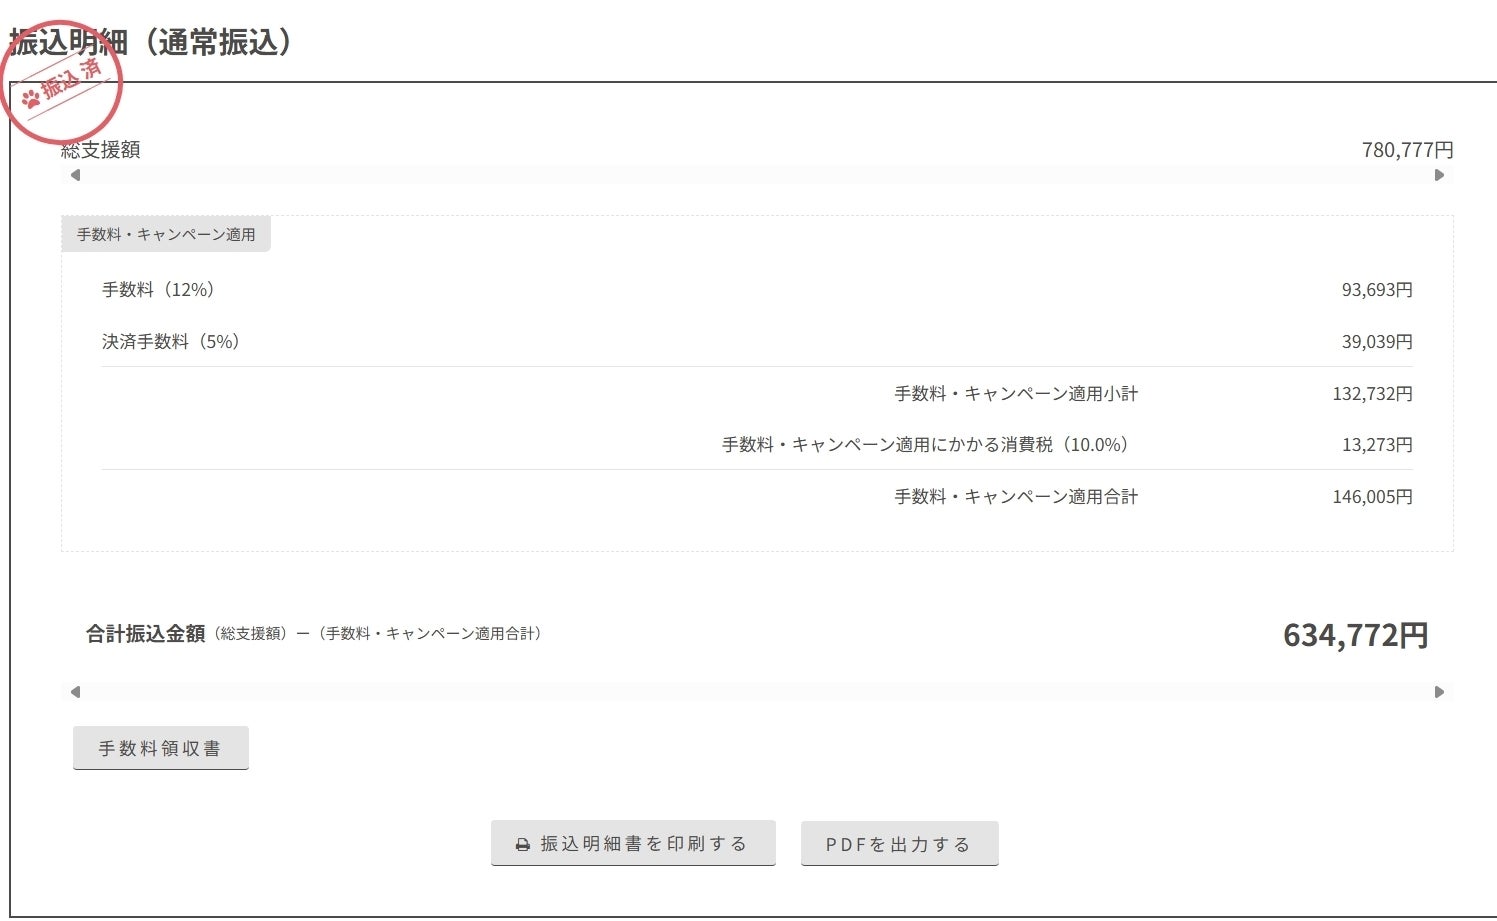The height and width of the screenshot is (921, 1497).
Task: Click right arrow of the upper scrollbar
Action: [x=1439, y=175]
